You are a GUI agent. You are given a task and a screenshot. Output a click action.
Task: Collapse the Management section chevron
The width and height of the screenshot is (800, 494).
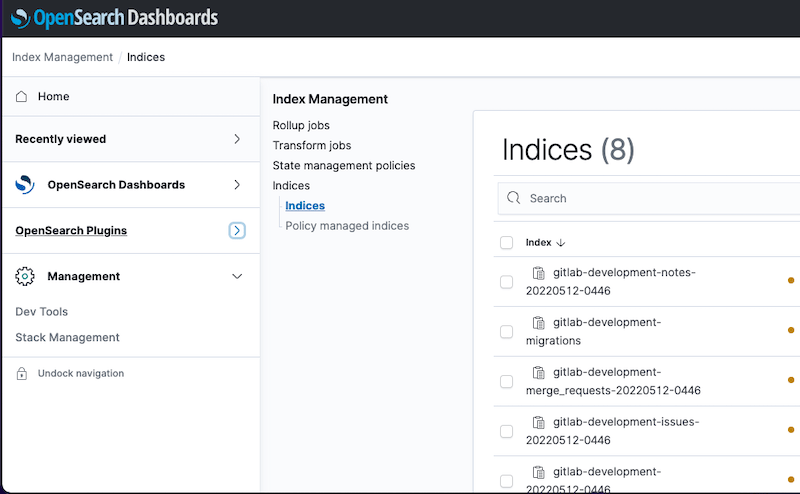pyautogui.click(x=237, y=276)
